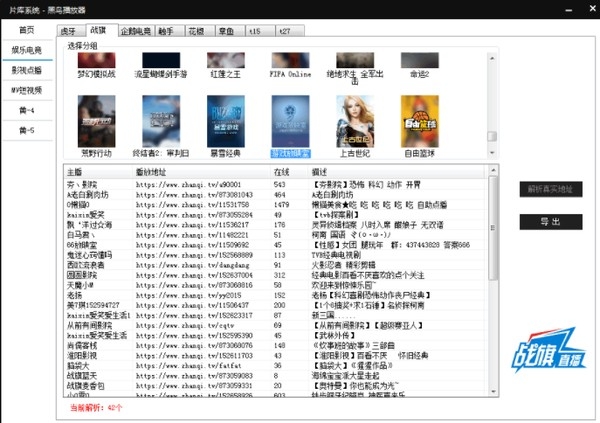Screen dimensions: 600x423
Task: Select the streamer row 白马君
Action: point(276,235)
